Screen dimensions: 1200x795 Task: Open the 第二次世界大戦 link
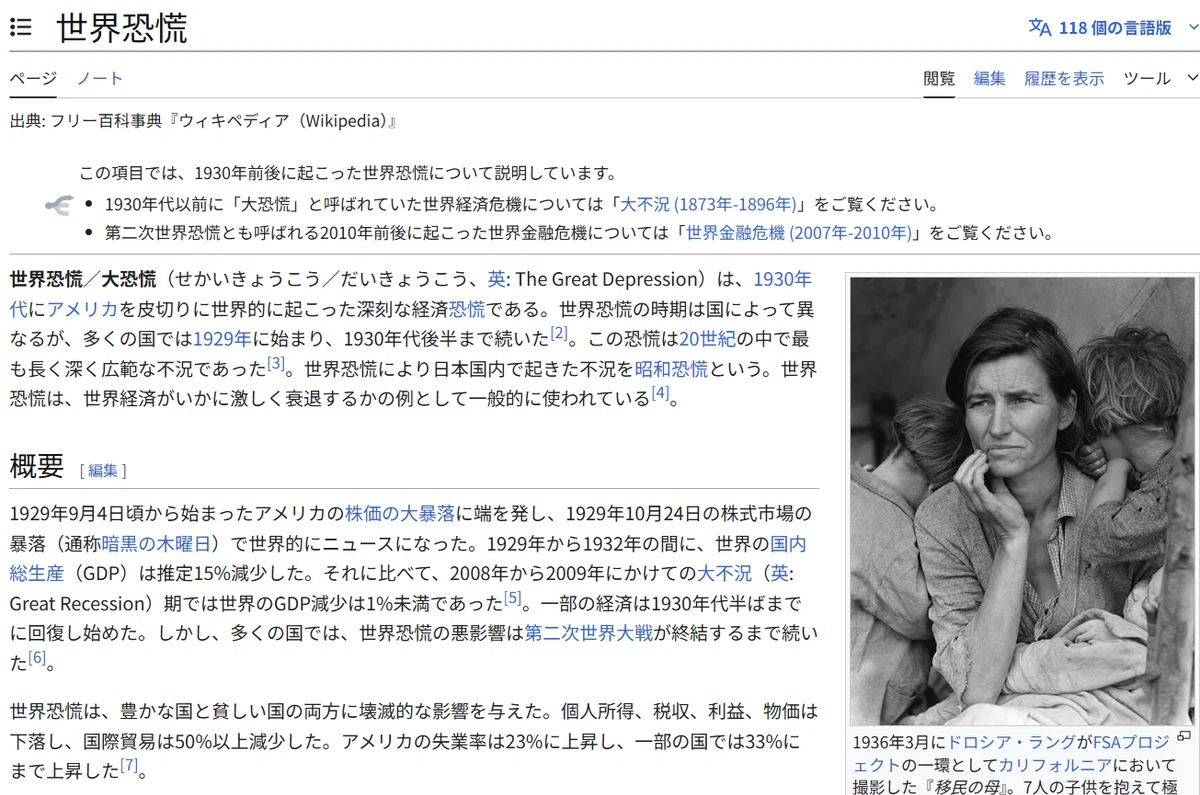coord(589,633)
